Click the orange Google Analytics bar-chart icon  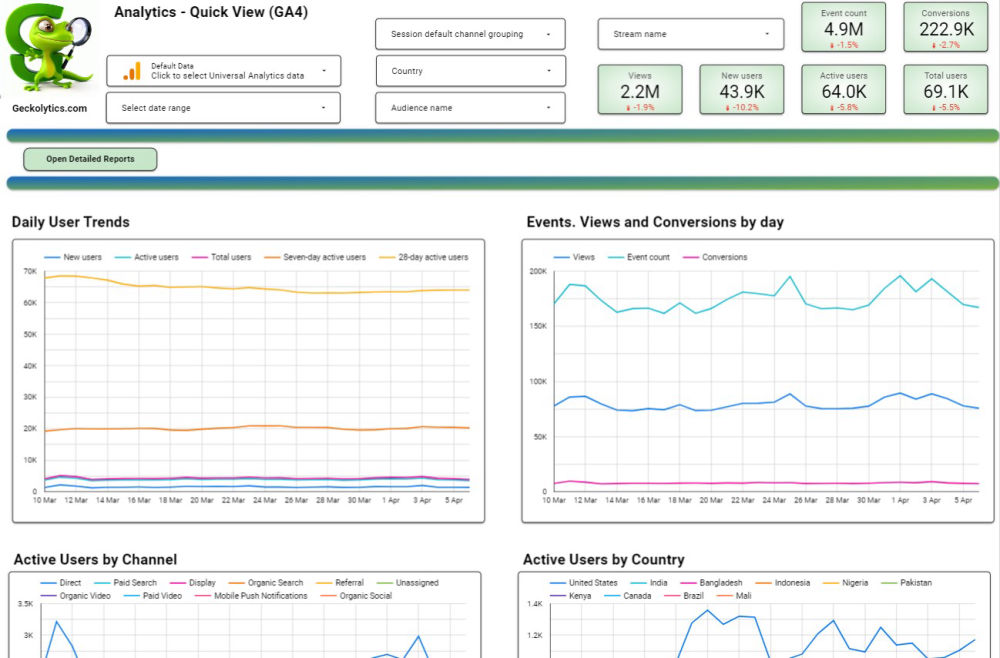click(131, 71)
